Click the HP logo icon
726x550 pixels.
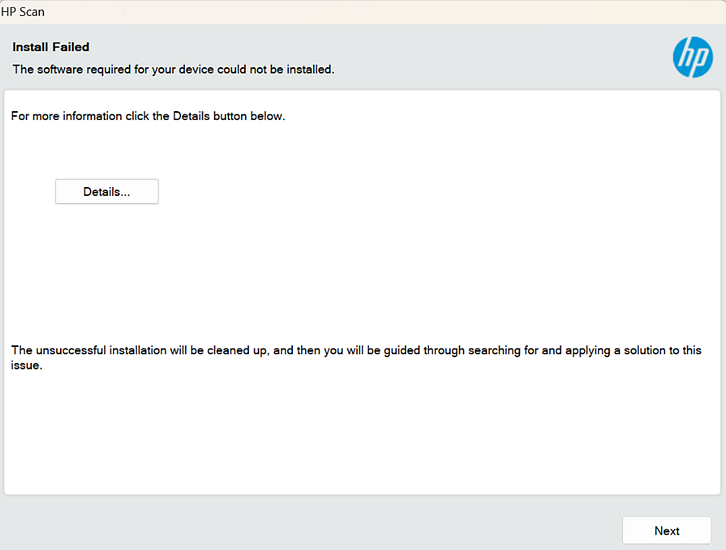click(692, 57)
